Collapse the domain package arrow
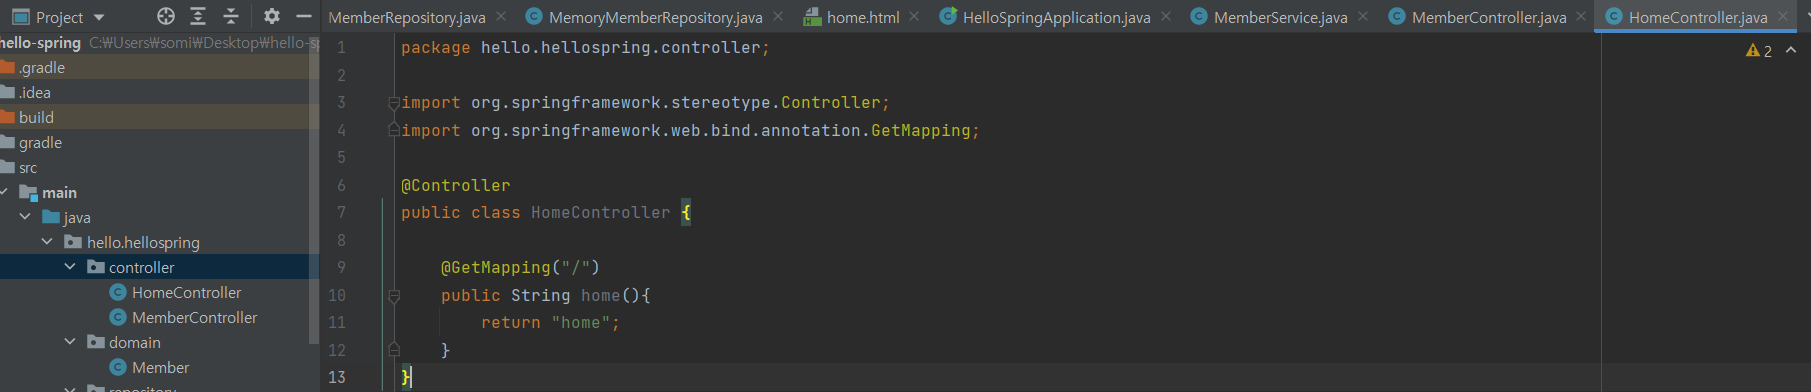Image resolution: width=1811 pixels, height=392 pixels. click(x=70, y=342)
